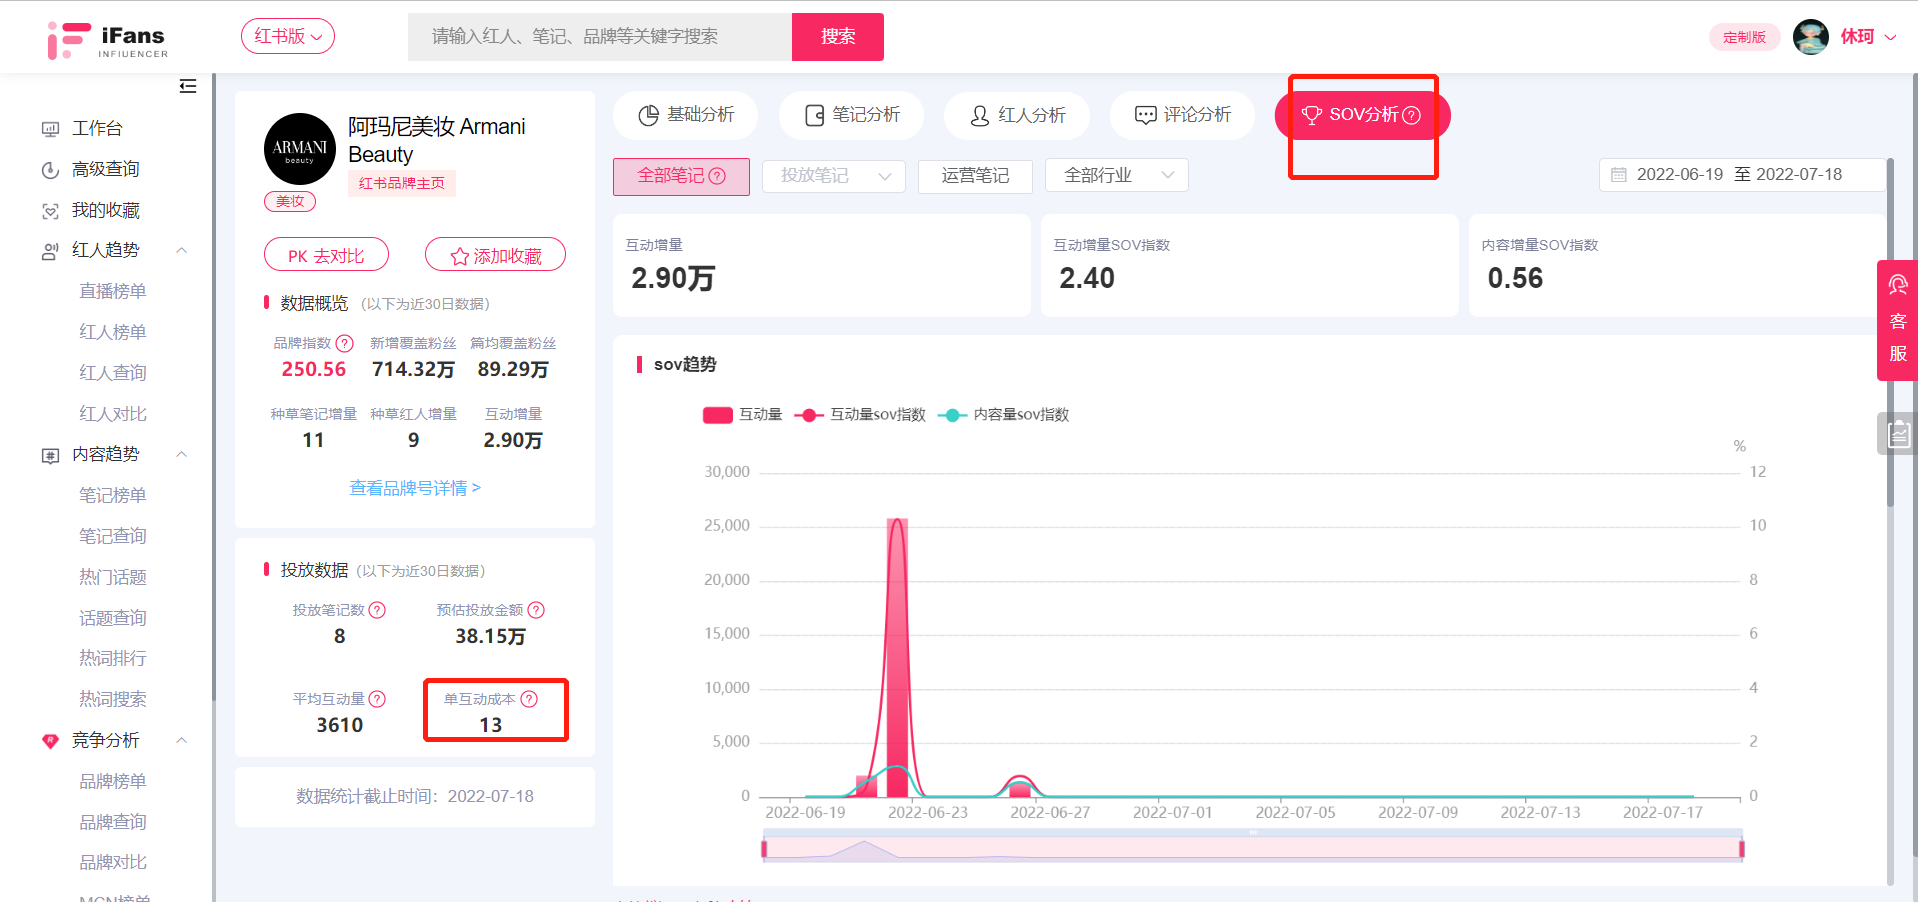Open the Armani Beauty brand avatar
1918x905 pixels.
pyautogui.click(x=300, y=149)
